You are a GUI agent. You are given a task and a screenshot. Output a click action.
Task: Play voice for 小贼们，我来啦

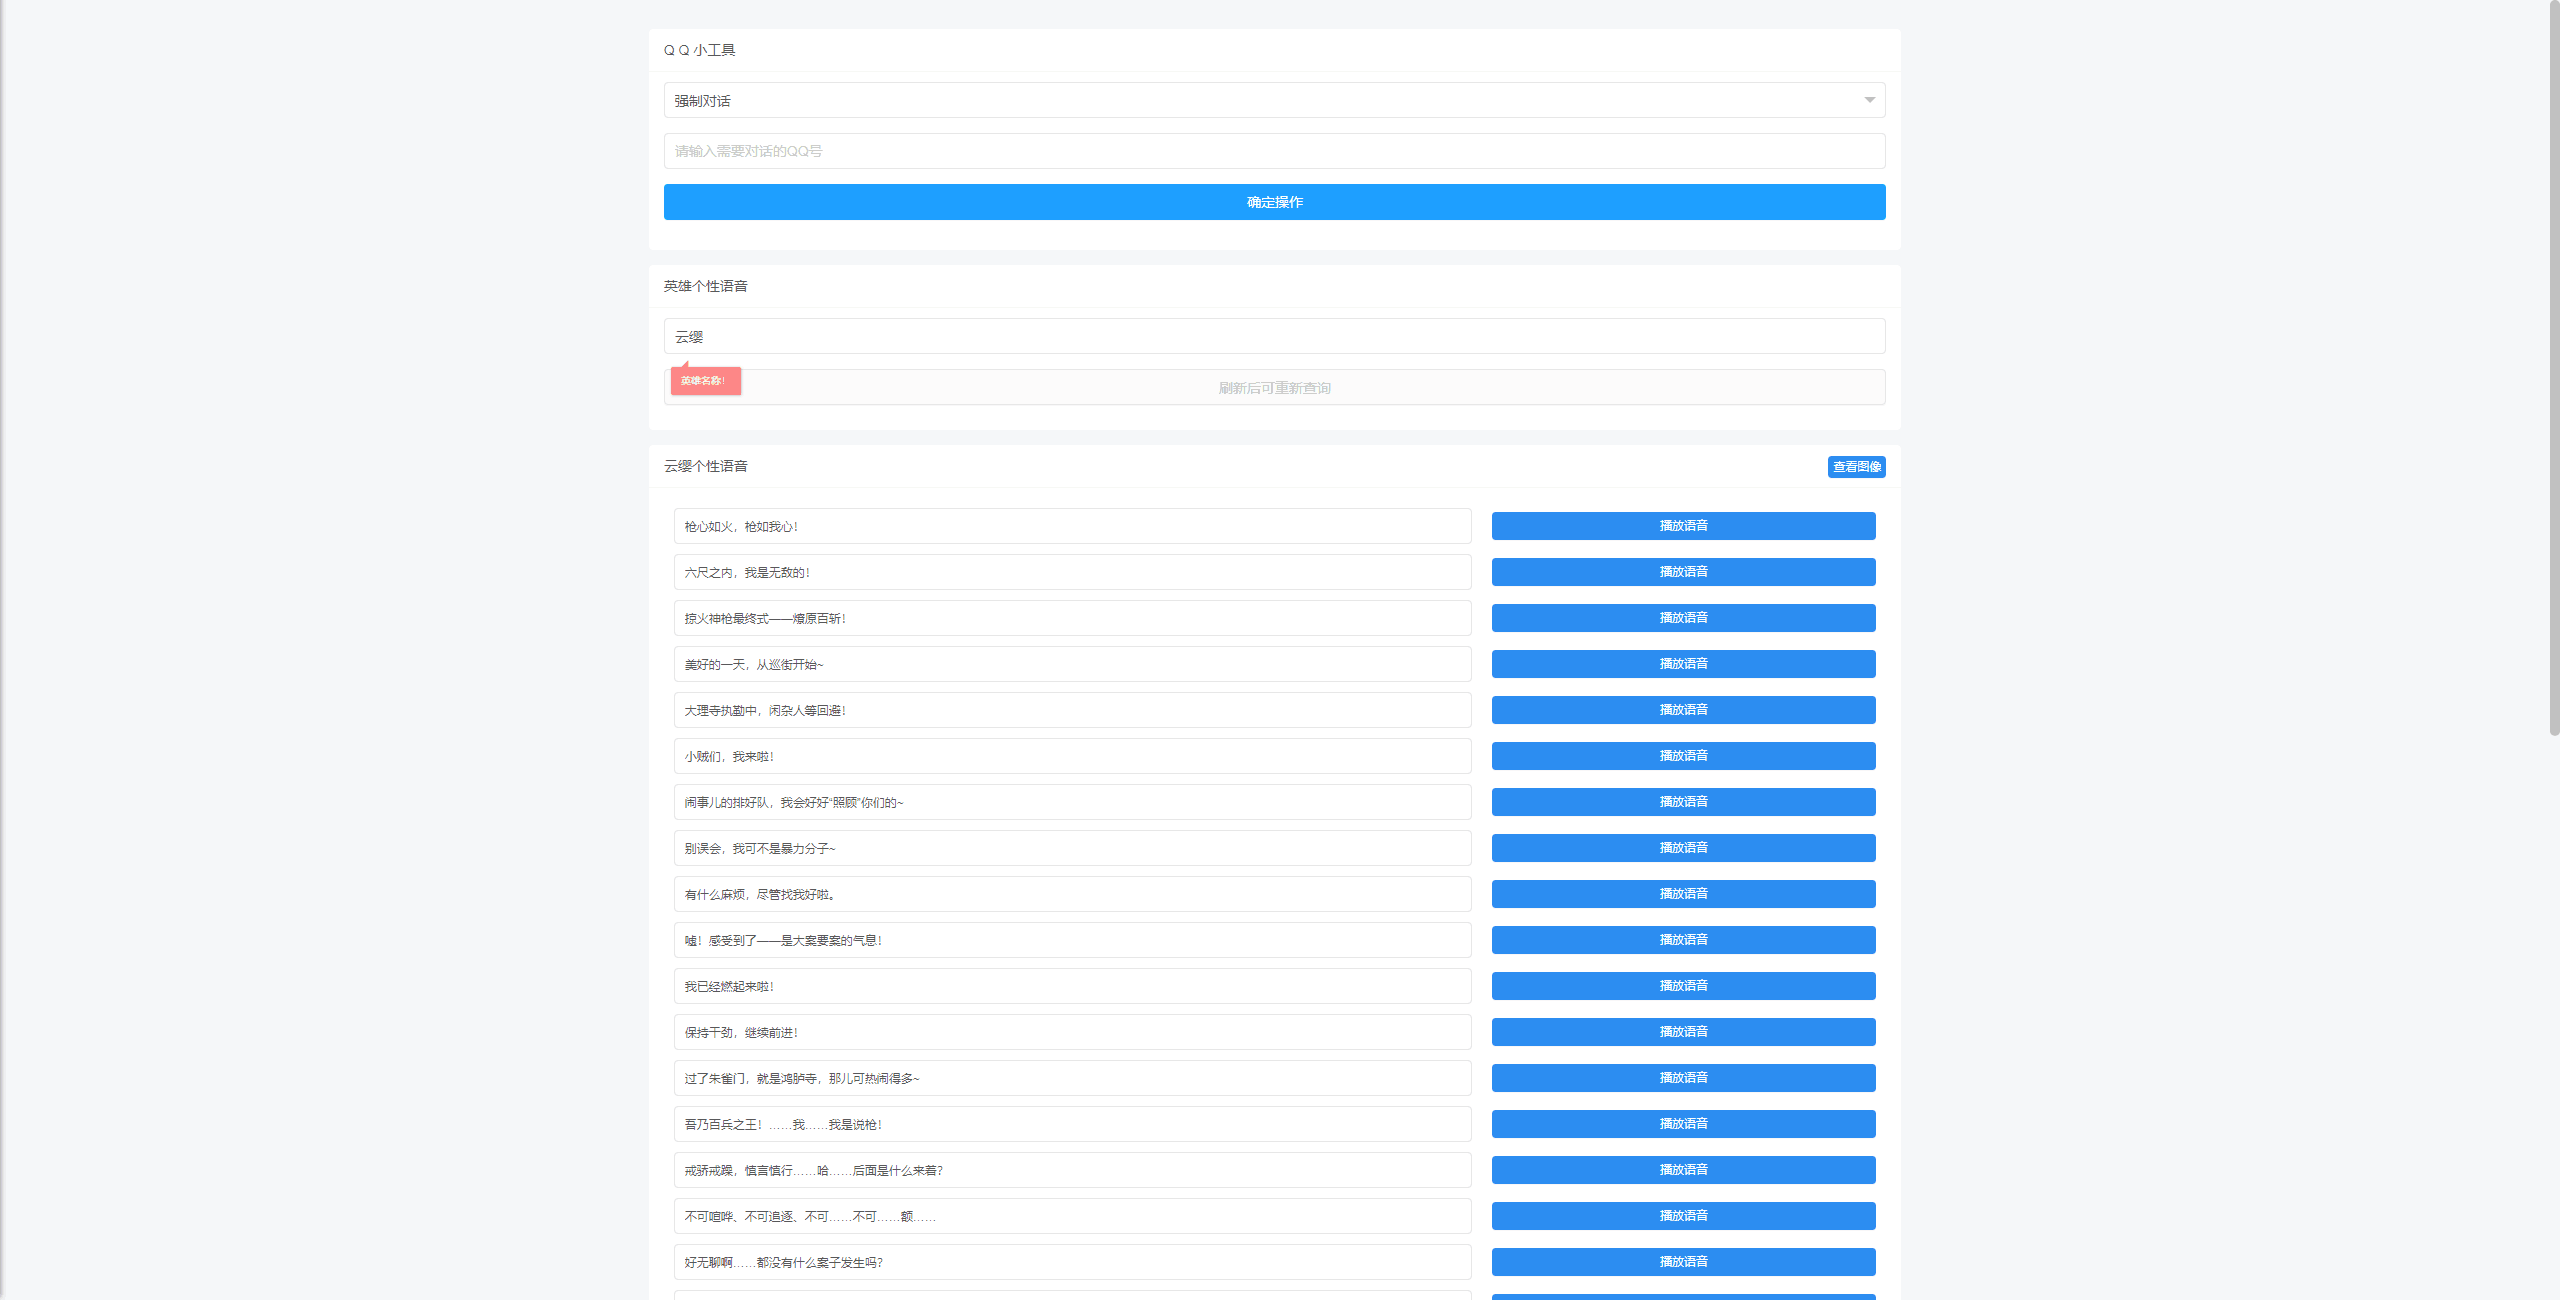coord(1683,756)
